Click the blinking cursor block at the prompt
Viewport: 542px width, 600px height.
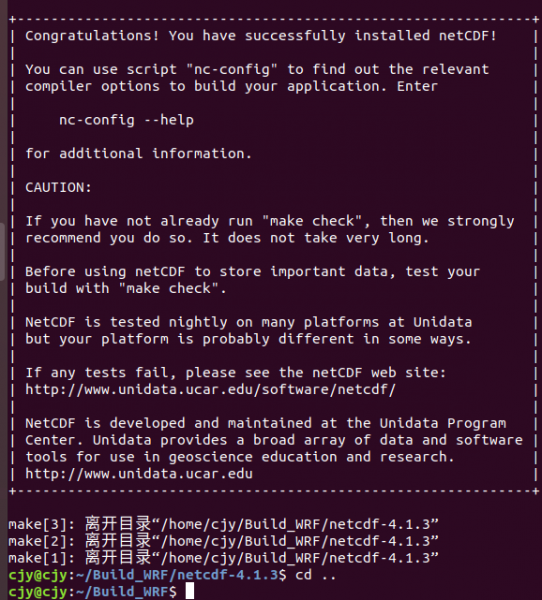pos(190,591)
